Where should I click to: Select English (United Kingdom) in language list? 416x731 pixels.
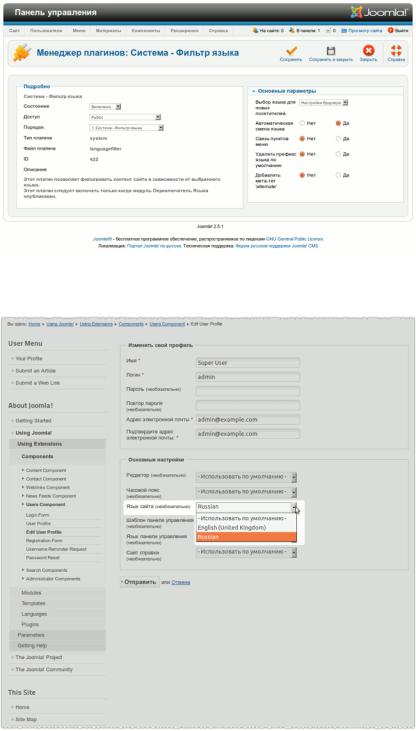pos(246,527)
